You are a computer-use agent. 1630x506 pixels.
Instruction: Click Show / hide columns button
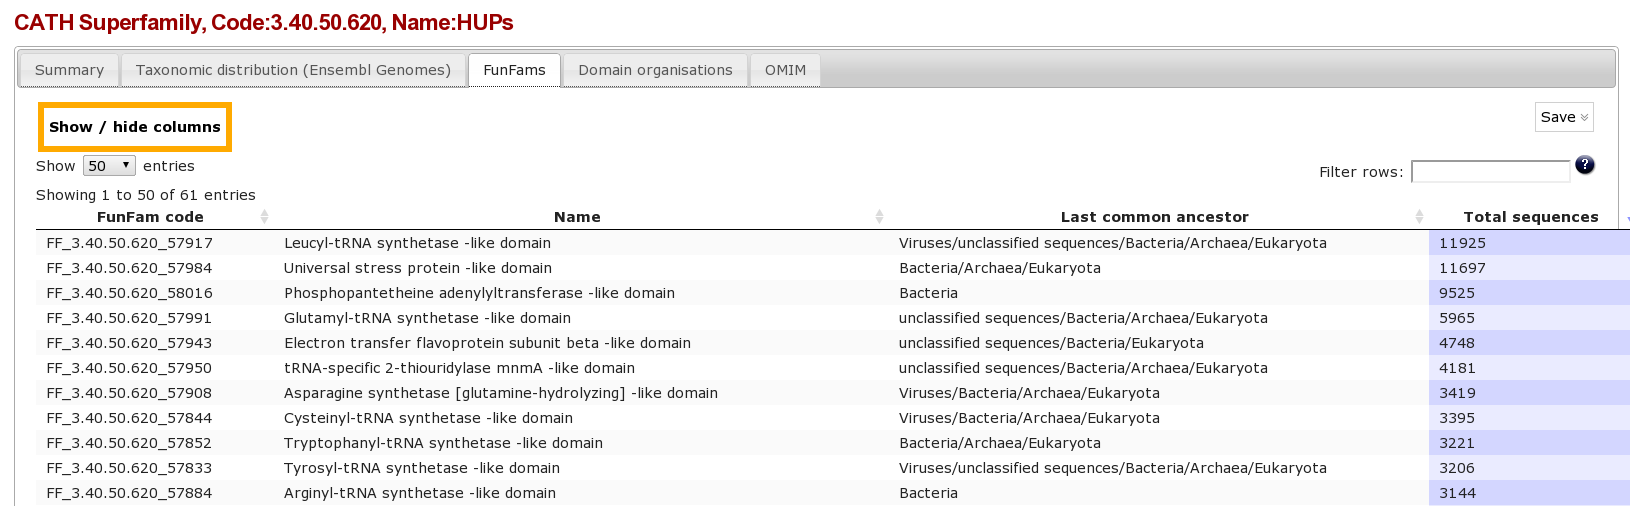[x=135, y=127]
